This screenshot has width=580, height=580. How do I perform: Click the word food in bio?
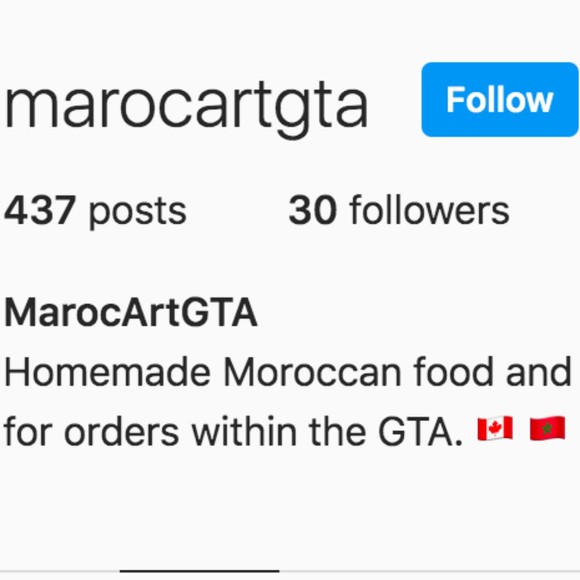453,371
